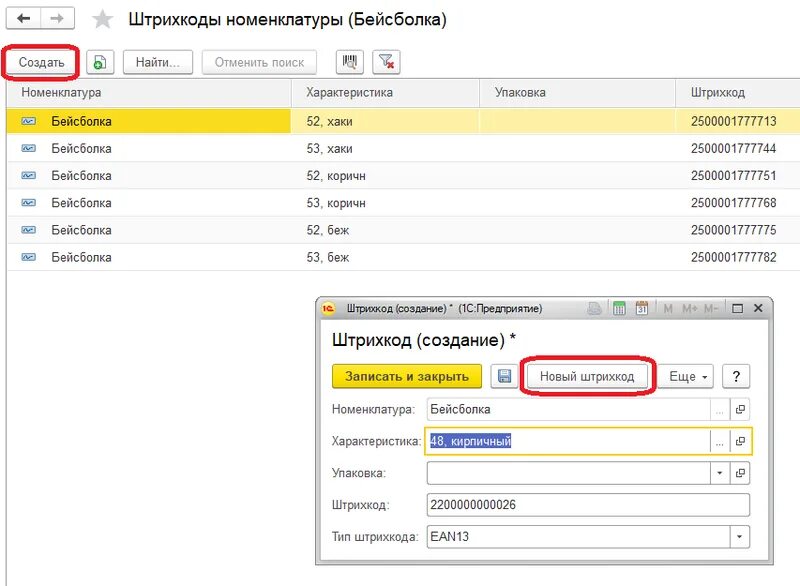Go back with the left arrow button
The width and height of the screenshot is (800, 586).
(23, 19)
